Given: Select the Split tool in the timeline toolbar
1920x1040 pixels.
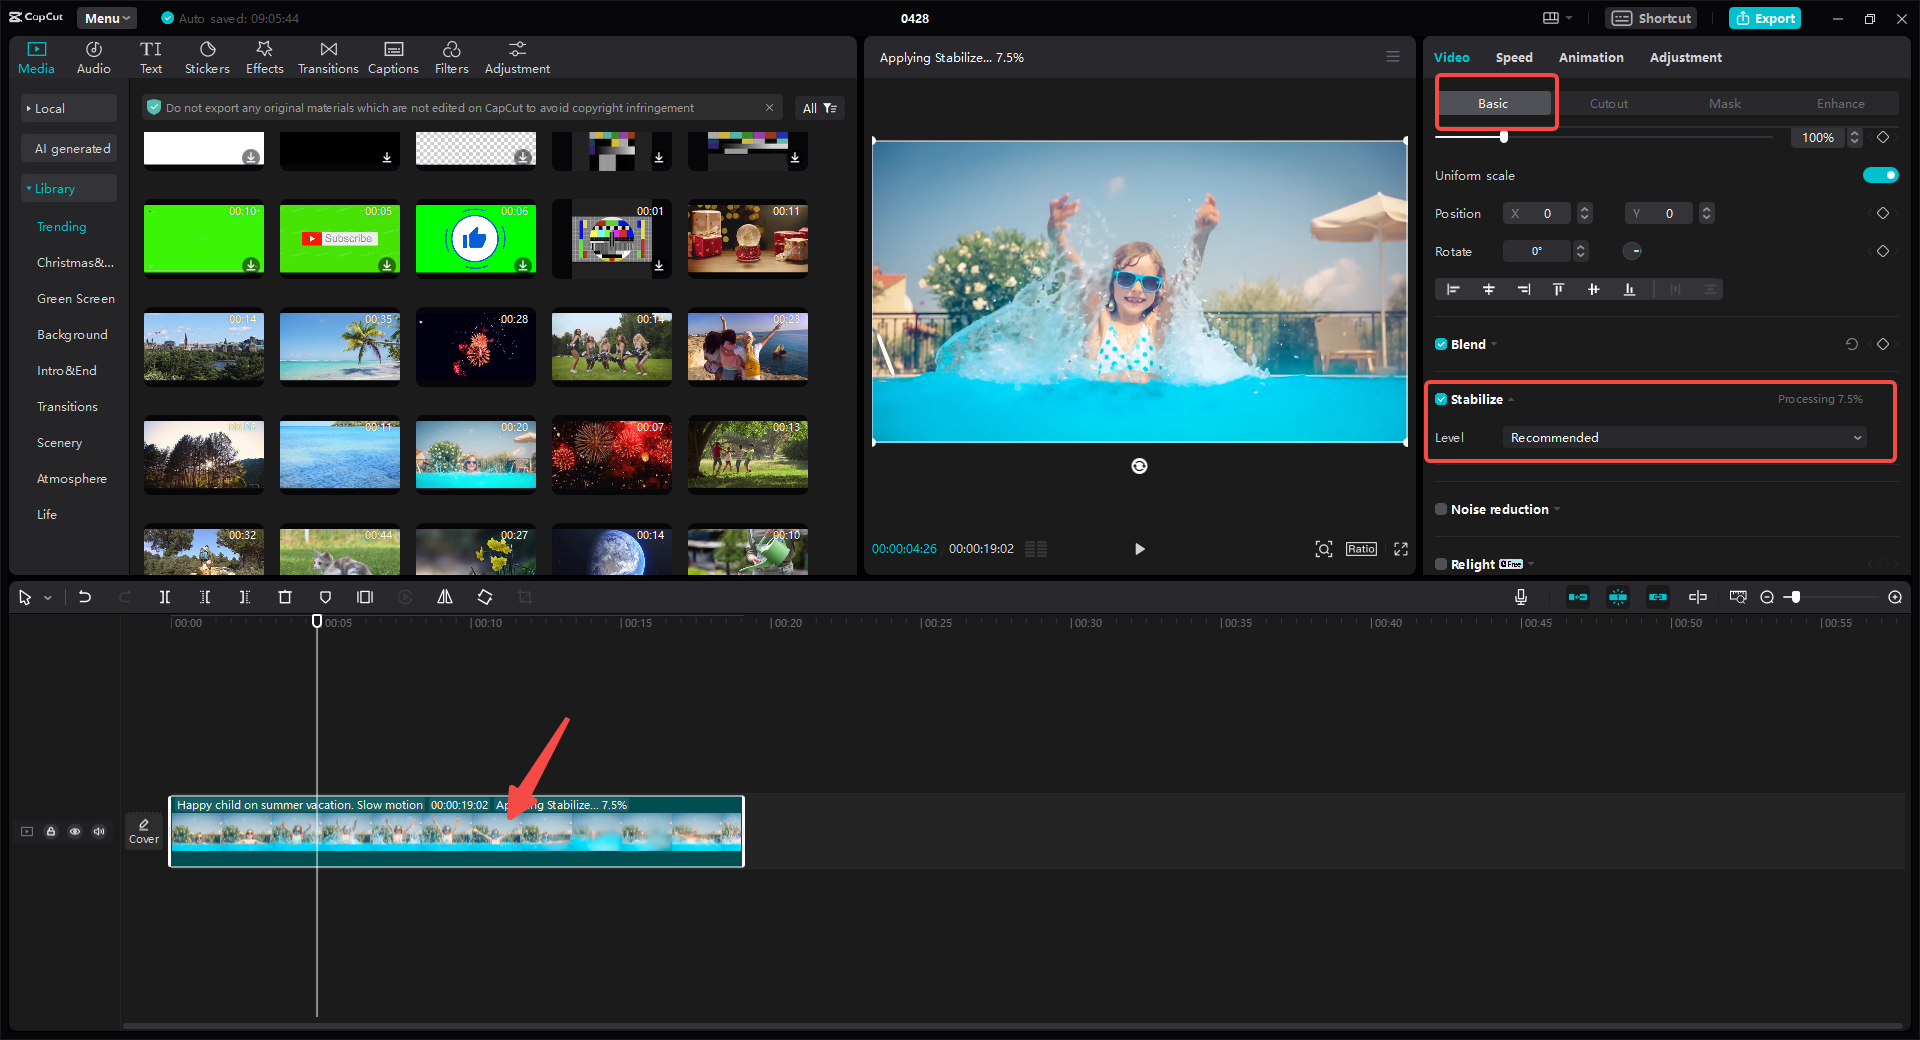Looking at the screenshot, I should 165,597.
